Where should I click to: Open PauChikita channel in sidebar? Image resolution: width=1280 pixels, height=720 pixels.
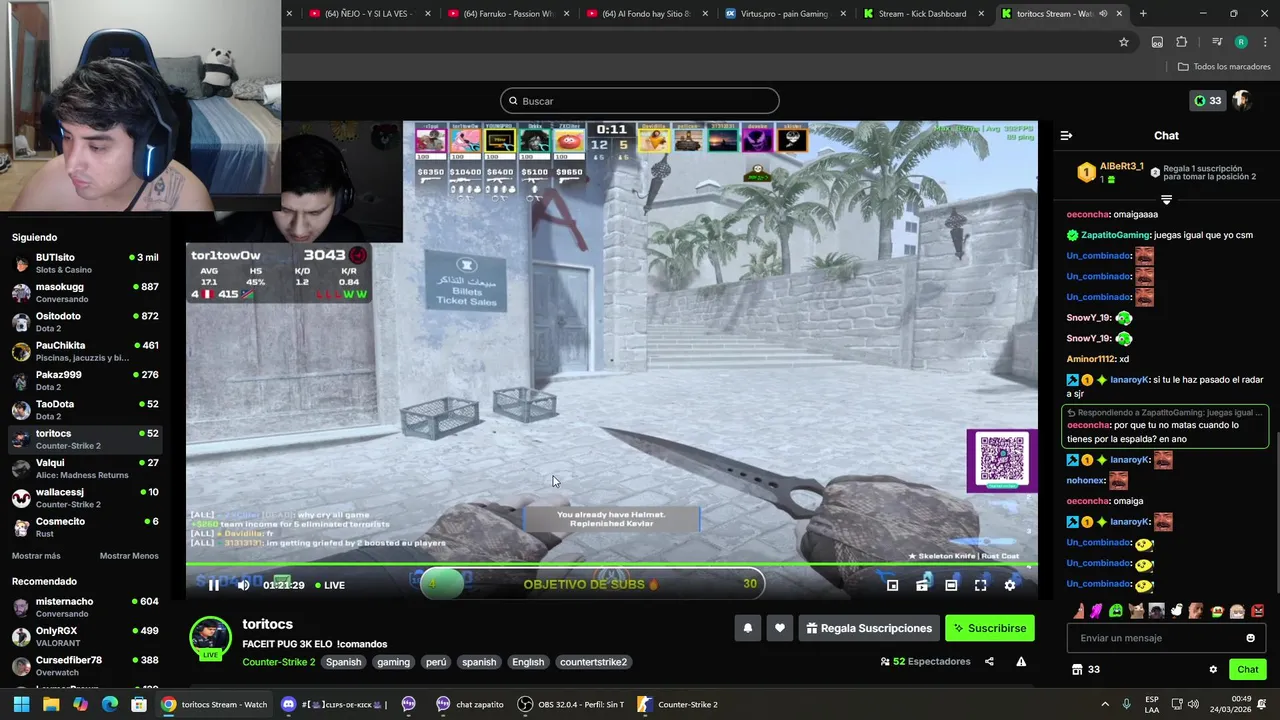click(x=86, y=351)
